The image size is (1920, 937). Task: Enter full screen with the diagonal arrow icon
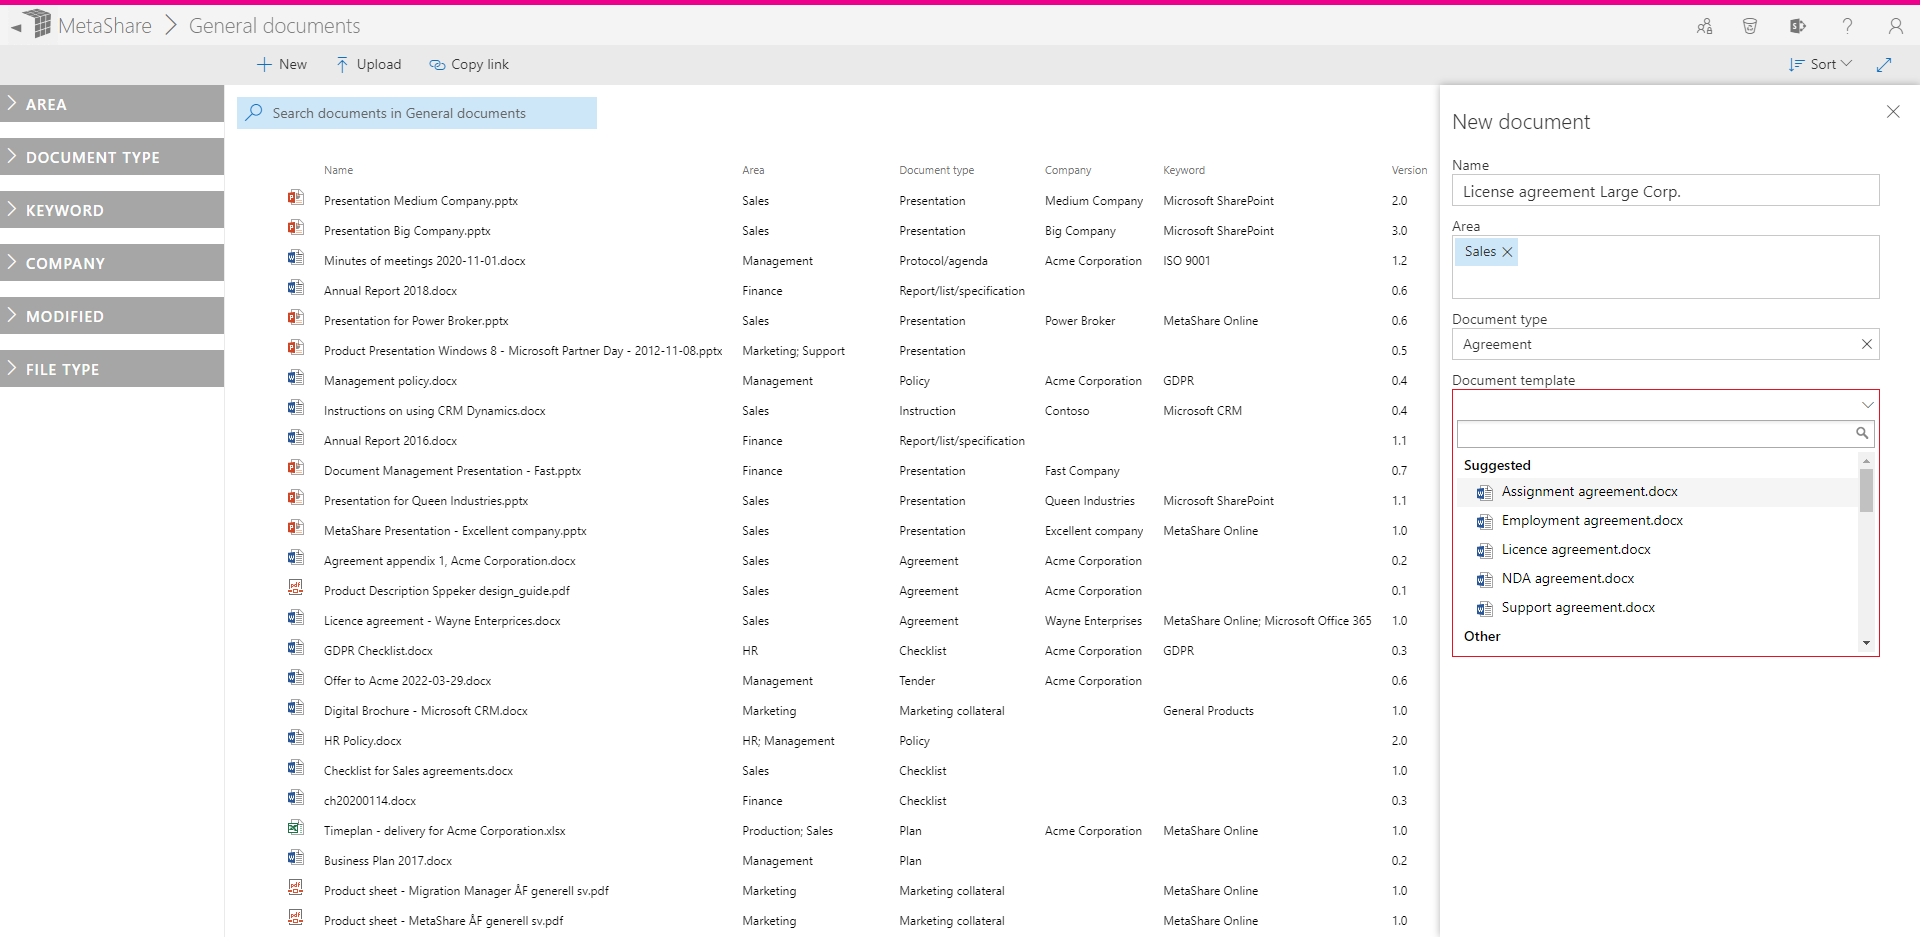point(1886,64)
